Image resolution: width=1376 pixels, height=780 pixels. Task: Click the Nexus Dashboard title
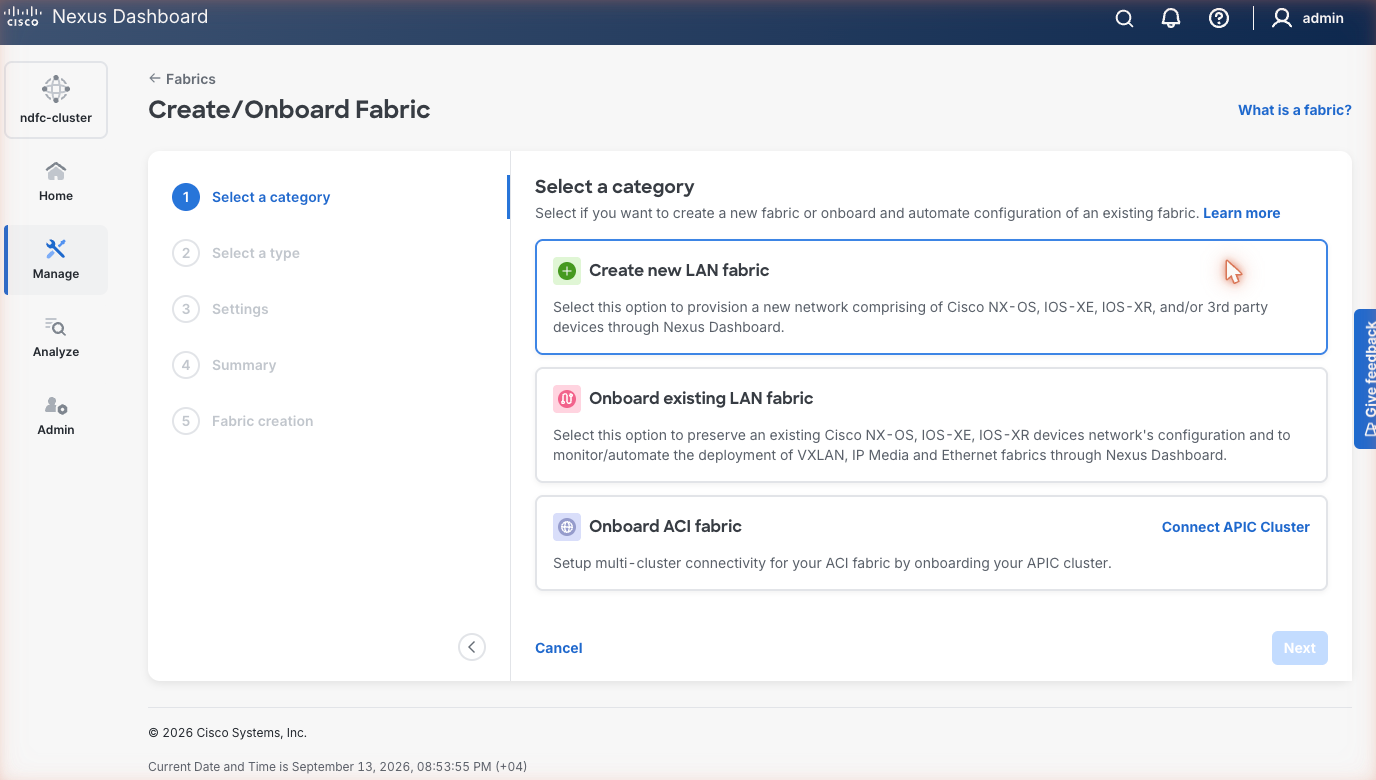[x=130, y=17]
